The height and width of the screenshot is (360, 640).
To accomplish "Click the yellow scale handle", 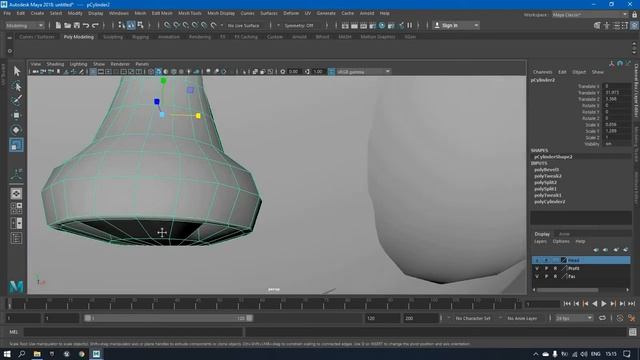I will pos(198,116).
